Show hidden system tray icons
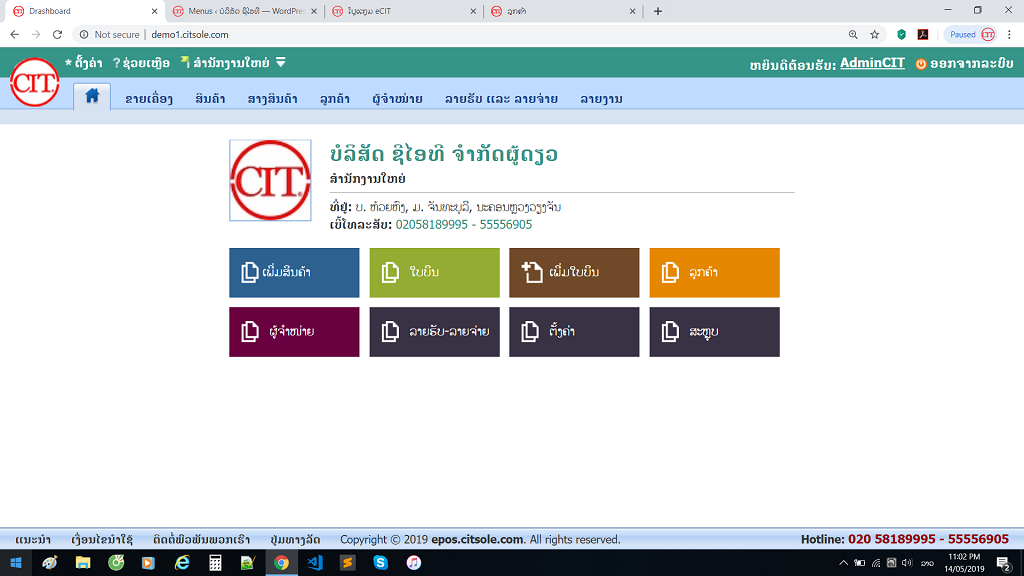Viewport: 1024px width, 576px height. pyautogui.click(x=843, y=562)
